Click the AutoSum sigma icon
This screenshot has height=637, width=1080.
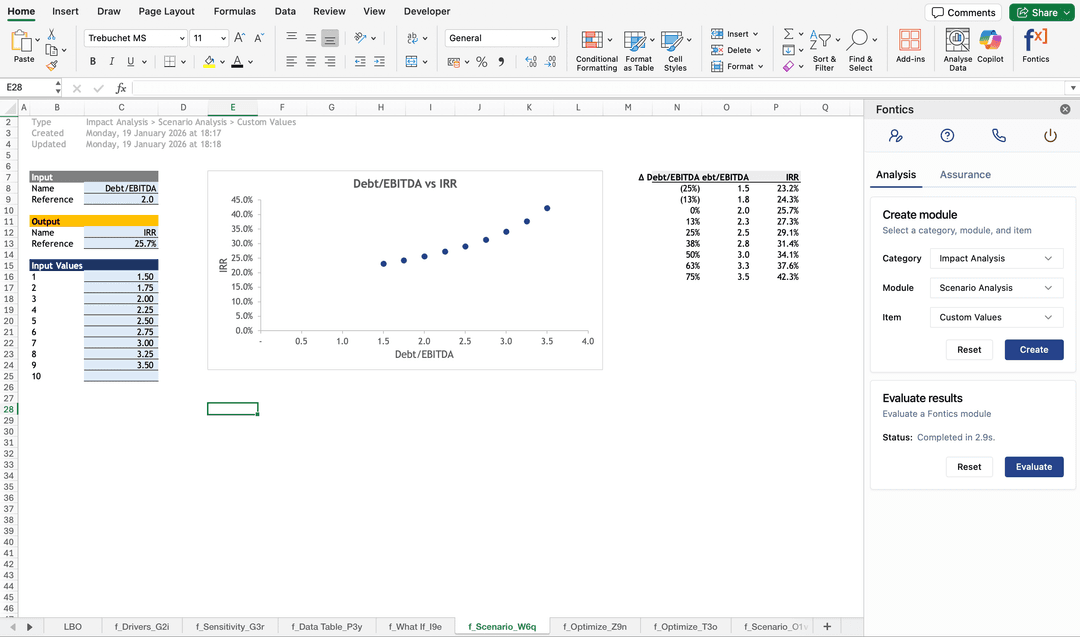tap(789, 34)
